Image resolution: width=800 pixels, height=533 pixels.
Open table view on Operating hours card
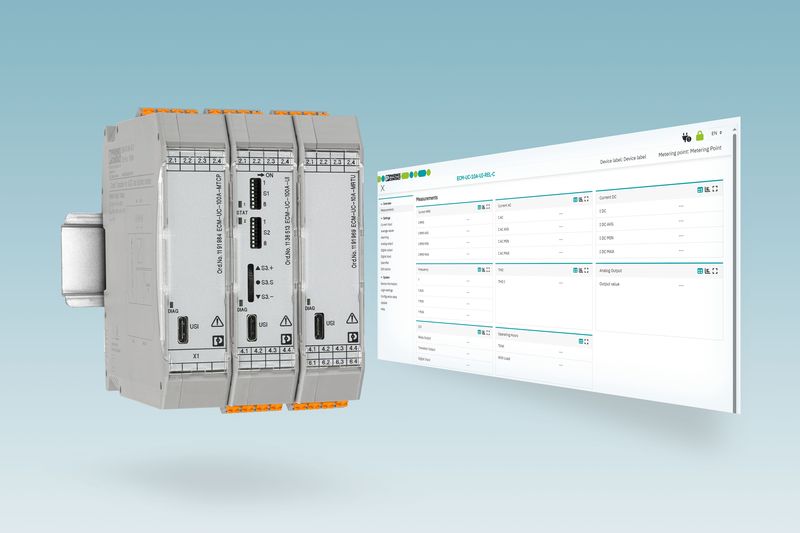[581, 341]
